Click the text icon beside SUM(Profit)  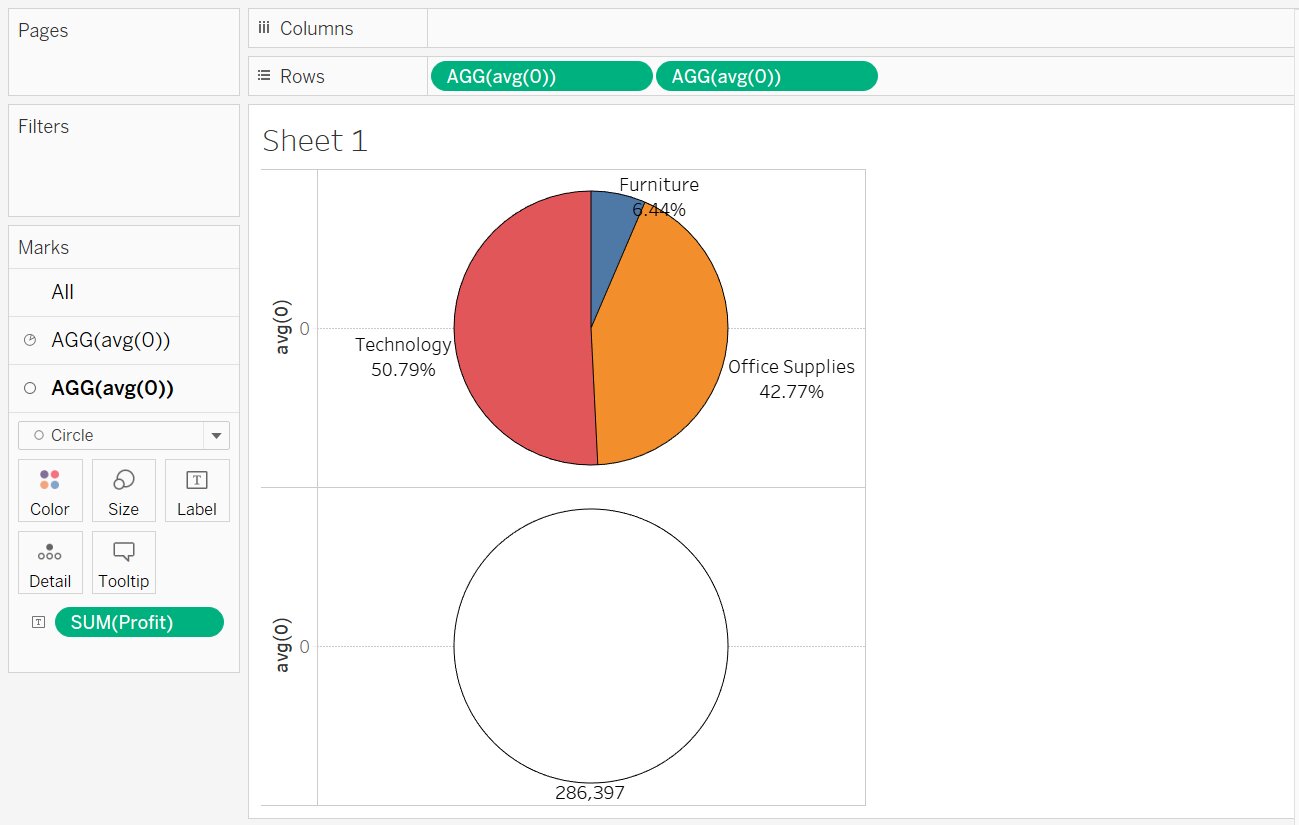(x=38, y=622)
